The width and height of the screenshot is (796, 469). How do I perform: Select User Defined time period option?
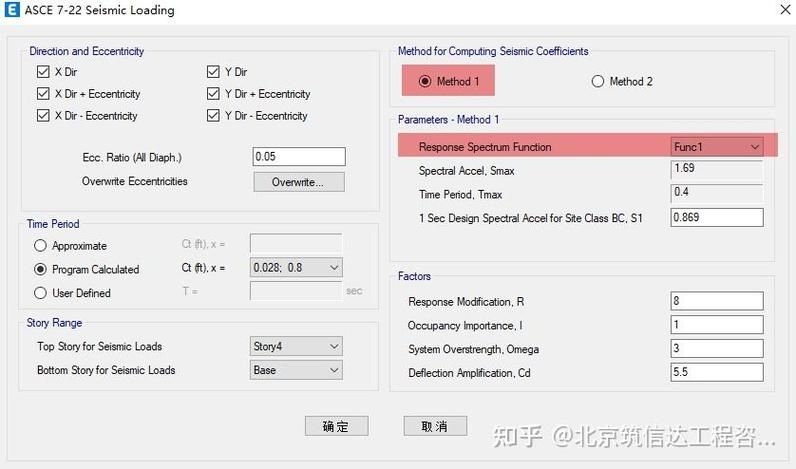[x=40, y=293]
